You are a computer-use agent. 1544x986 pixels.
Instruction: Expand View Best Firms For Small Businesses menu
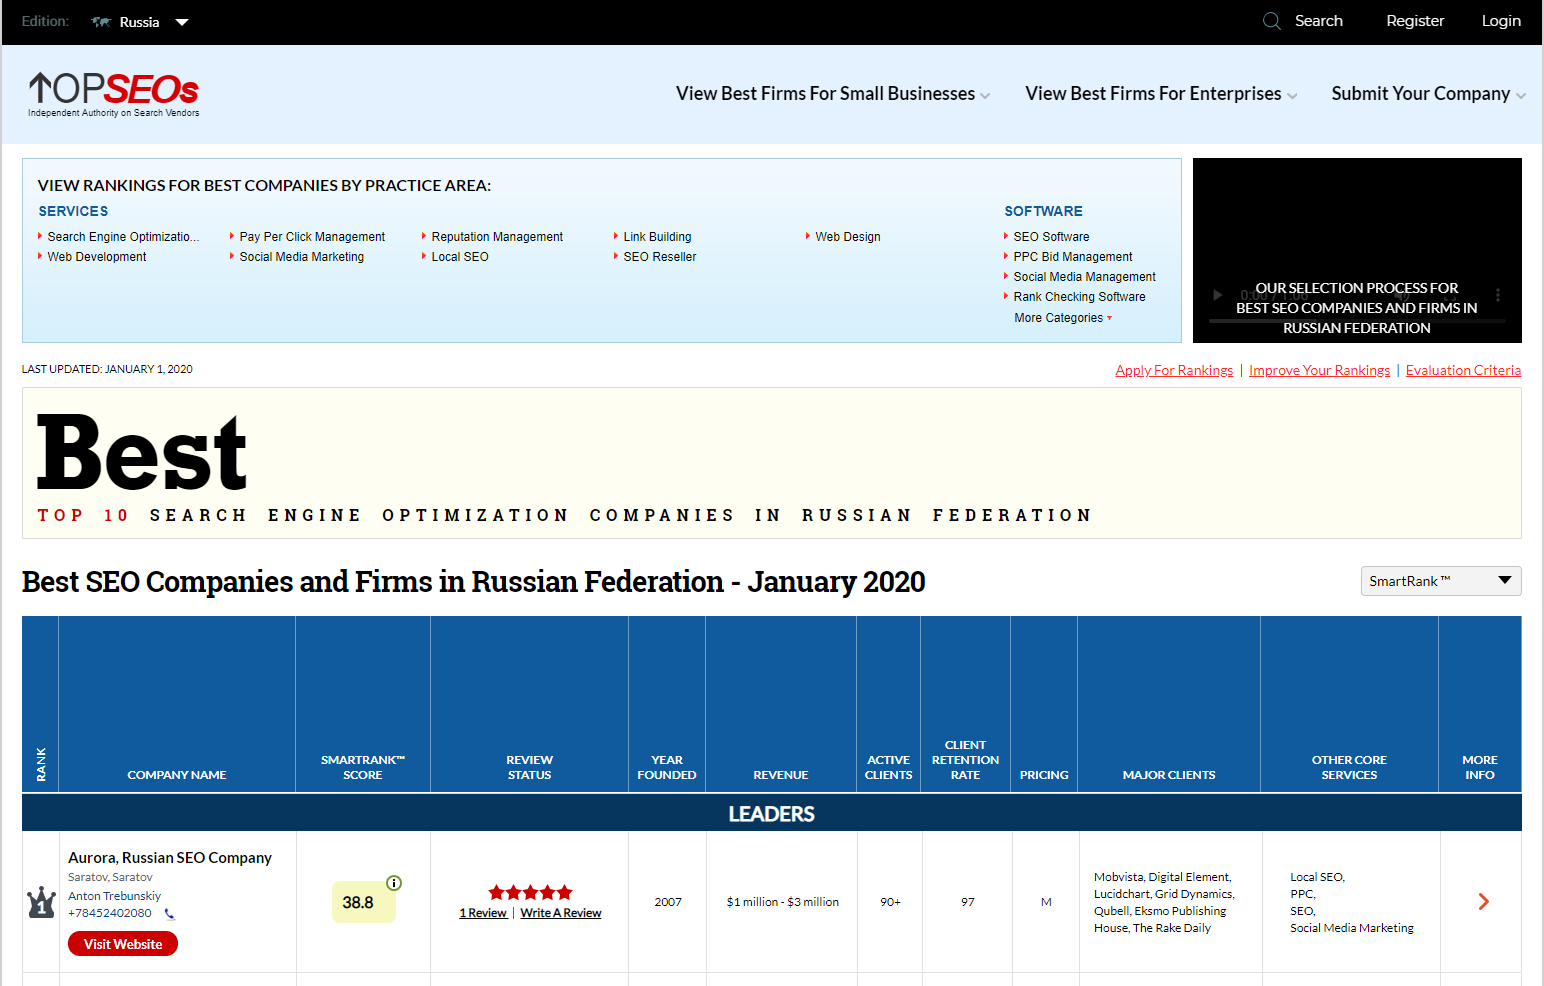tap(833, 94)
